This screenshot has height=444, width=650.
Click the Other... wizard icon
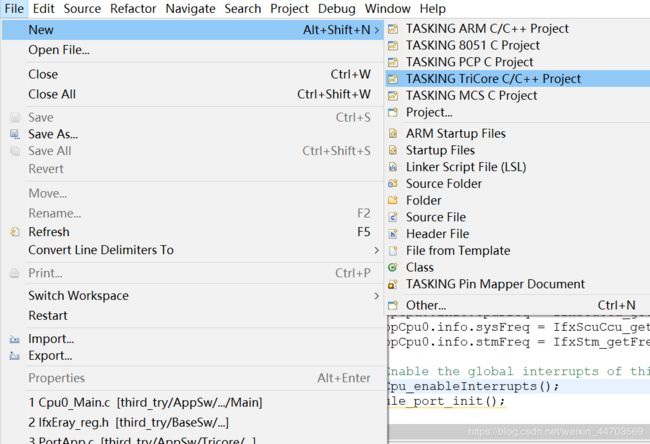(393, 306)
